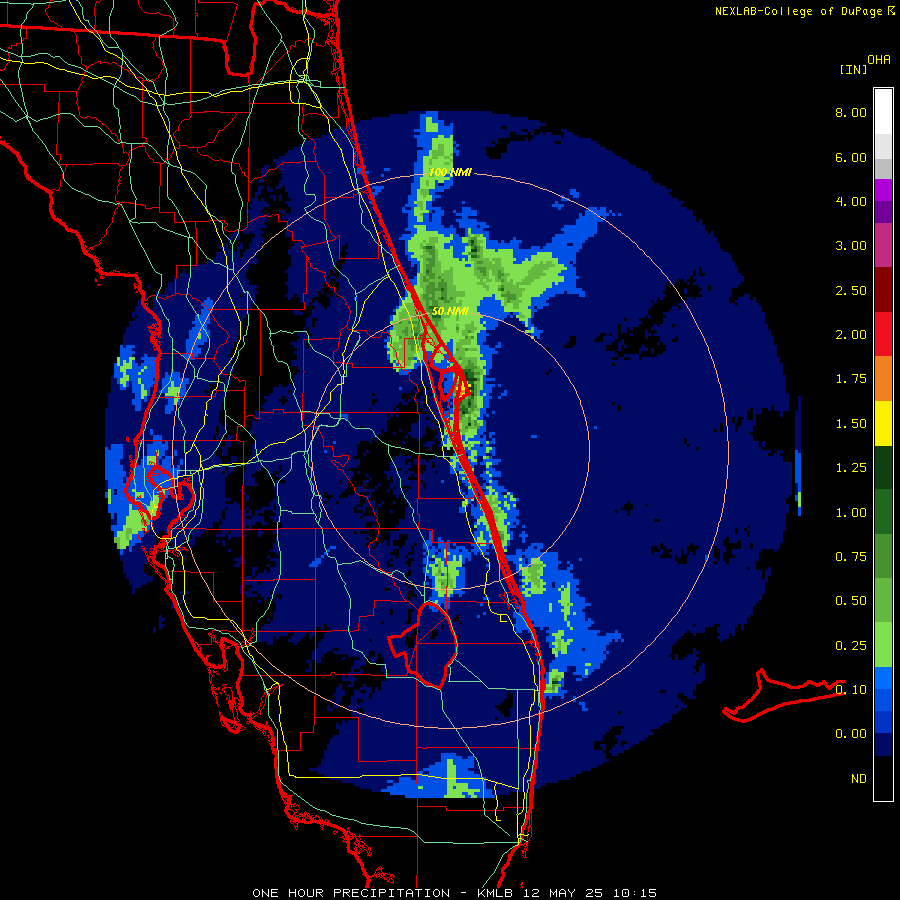This screenshot has height=900, width=900.
Task: Click the 0.10 legend value
Action: [x=851, y=690]
